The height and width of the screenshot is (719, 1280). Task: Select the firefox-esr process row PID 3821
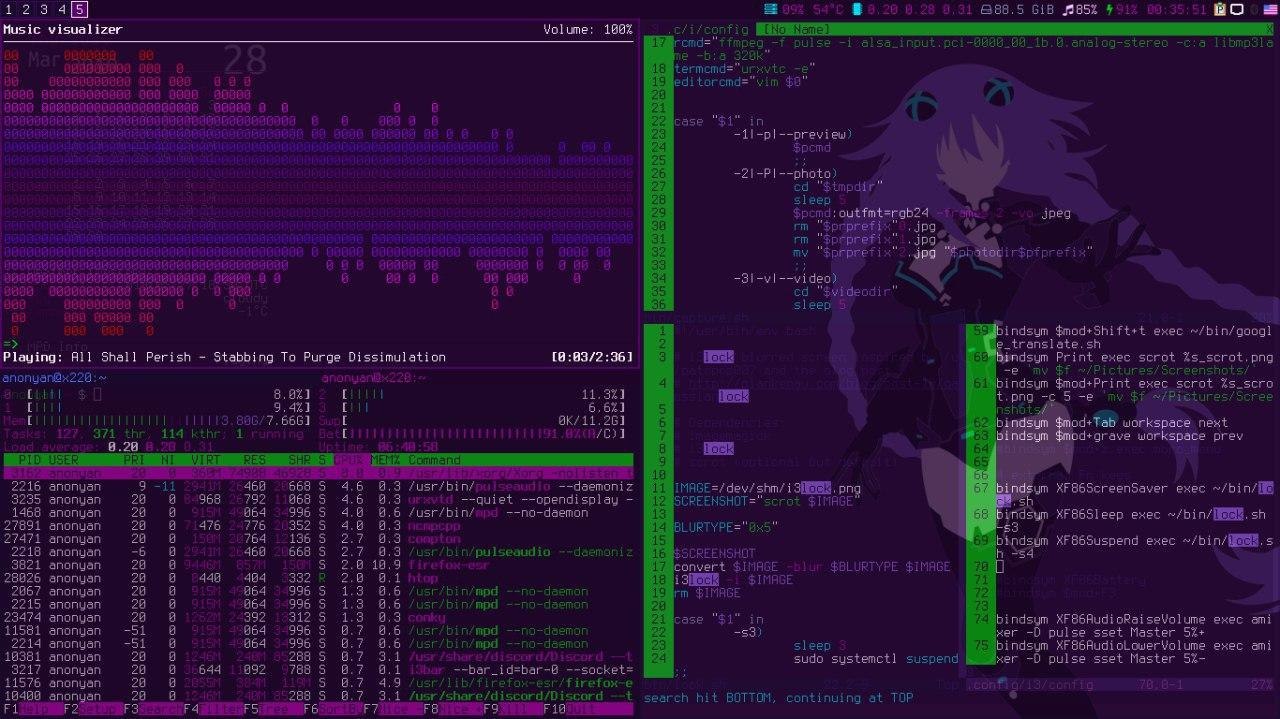point(317,565)
